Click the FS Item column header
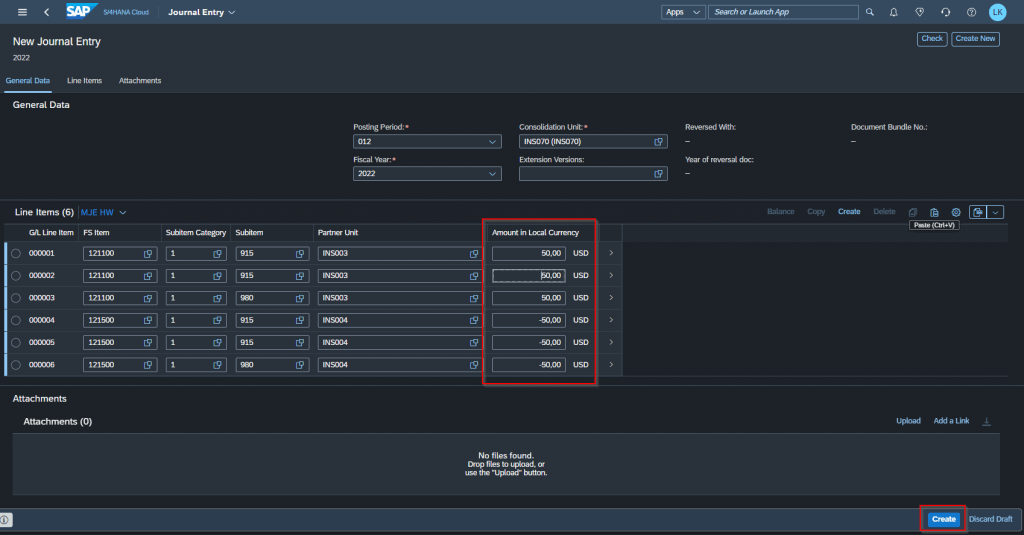 click(97, 233)
